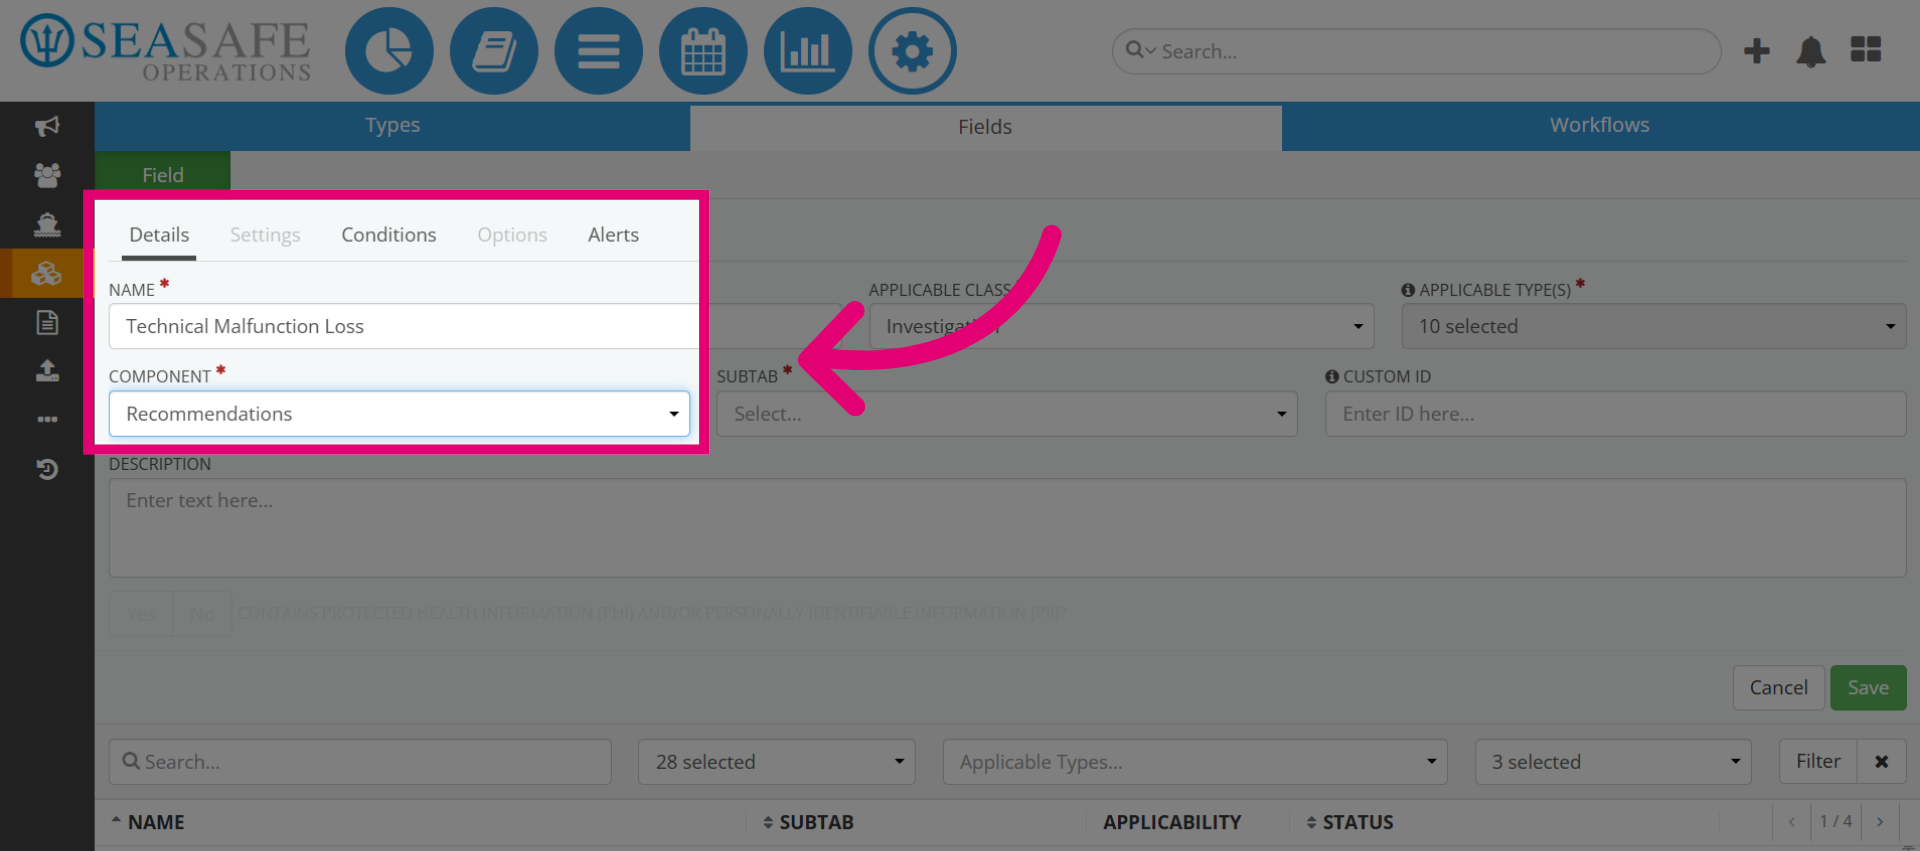Click the upload sidebar icon
1920x851 pixels.
pos(47,371)
